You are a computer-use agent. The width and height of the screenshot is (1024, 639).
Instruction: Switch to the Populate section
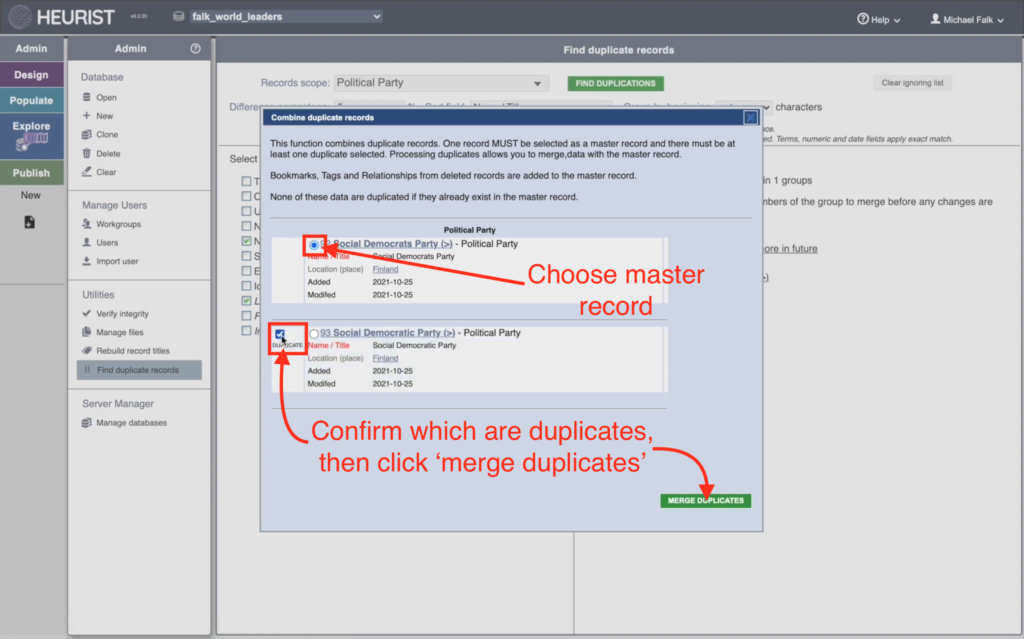click(x=31, y=100)
